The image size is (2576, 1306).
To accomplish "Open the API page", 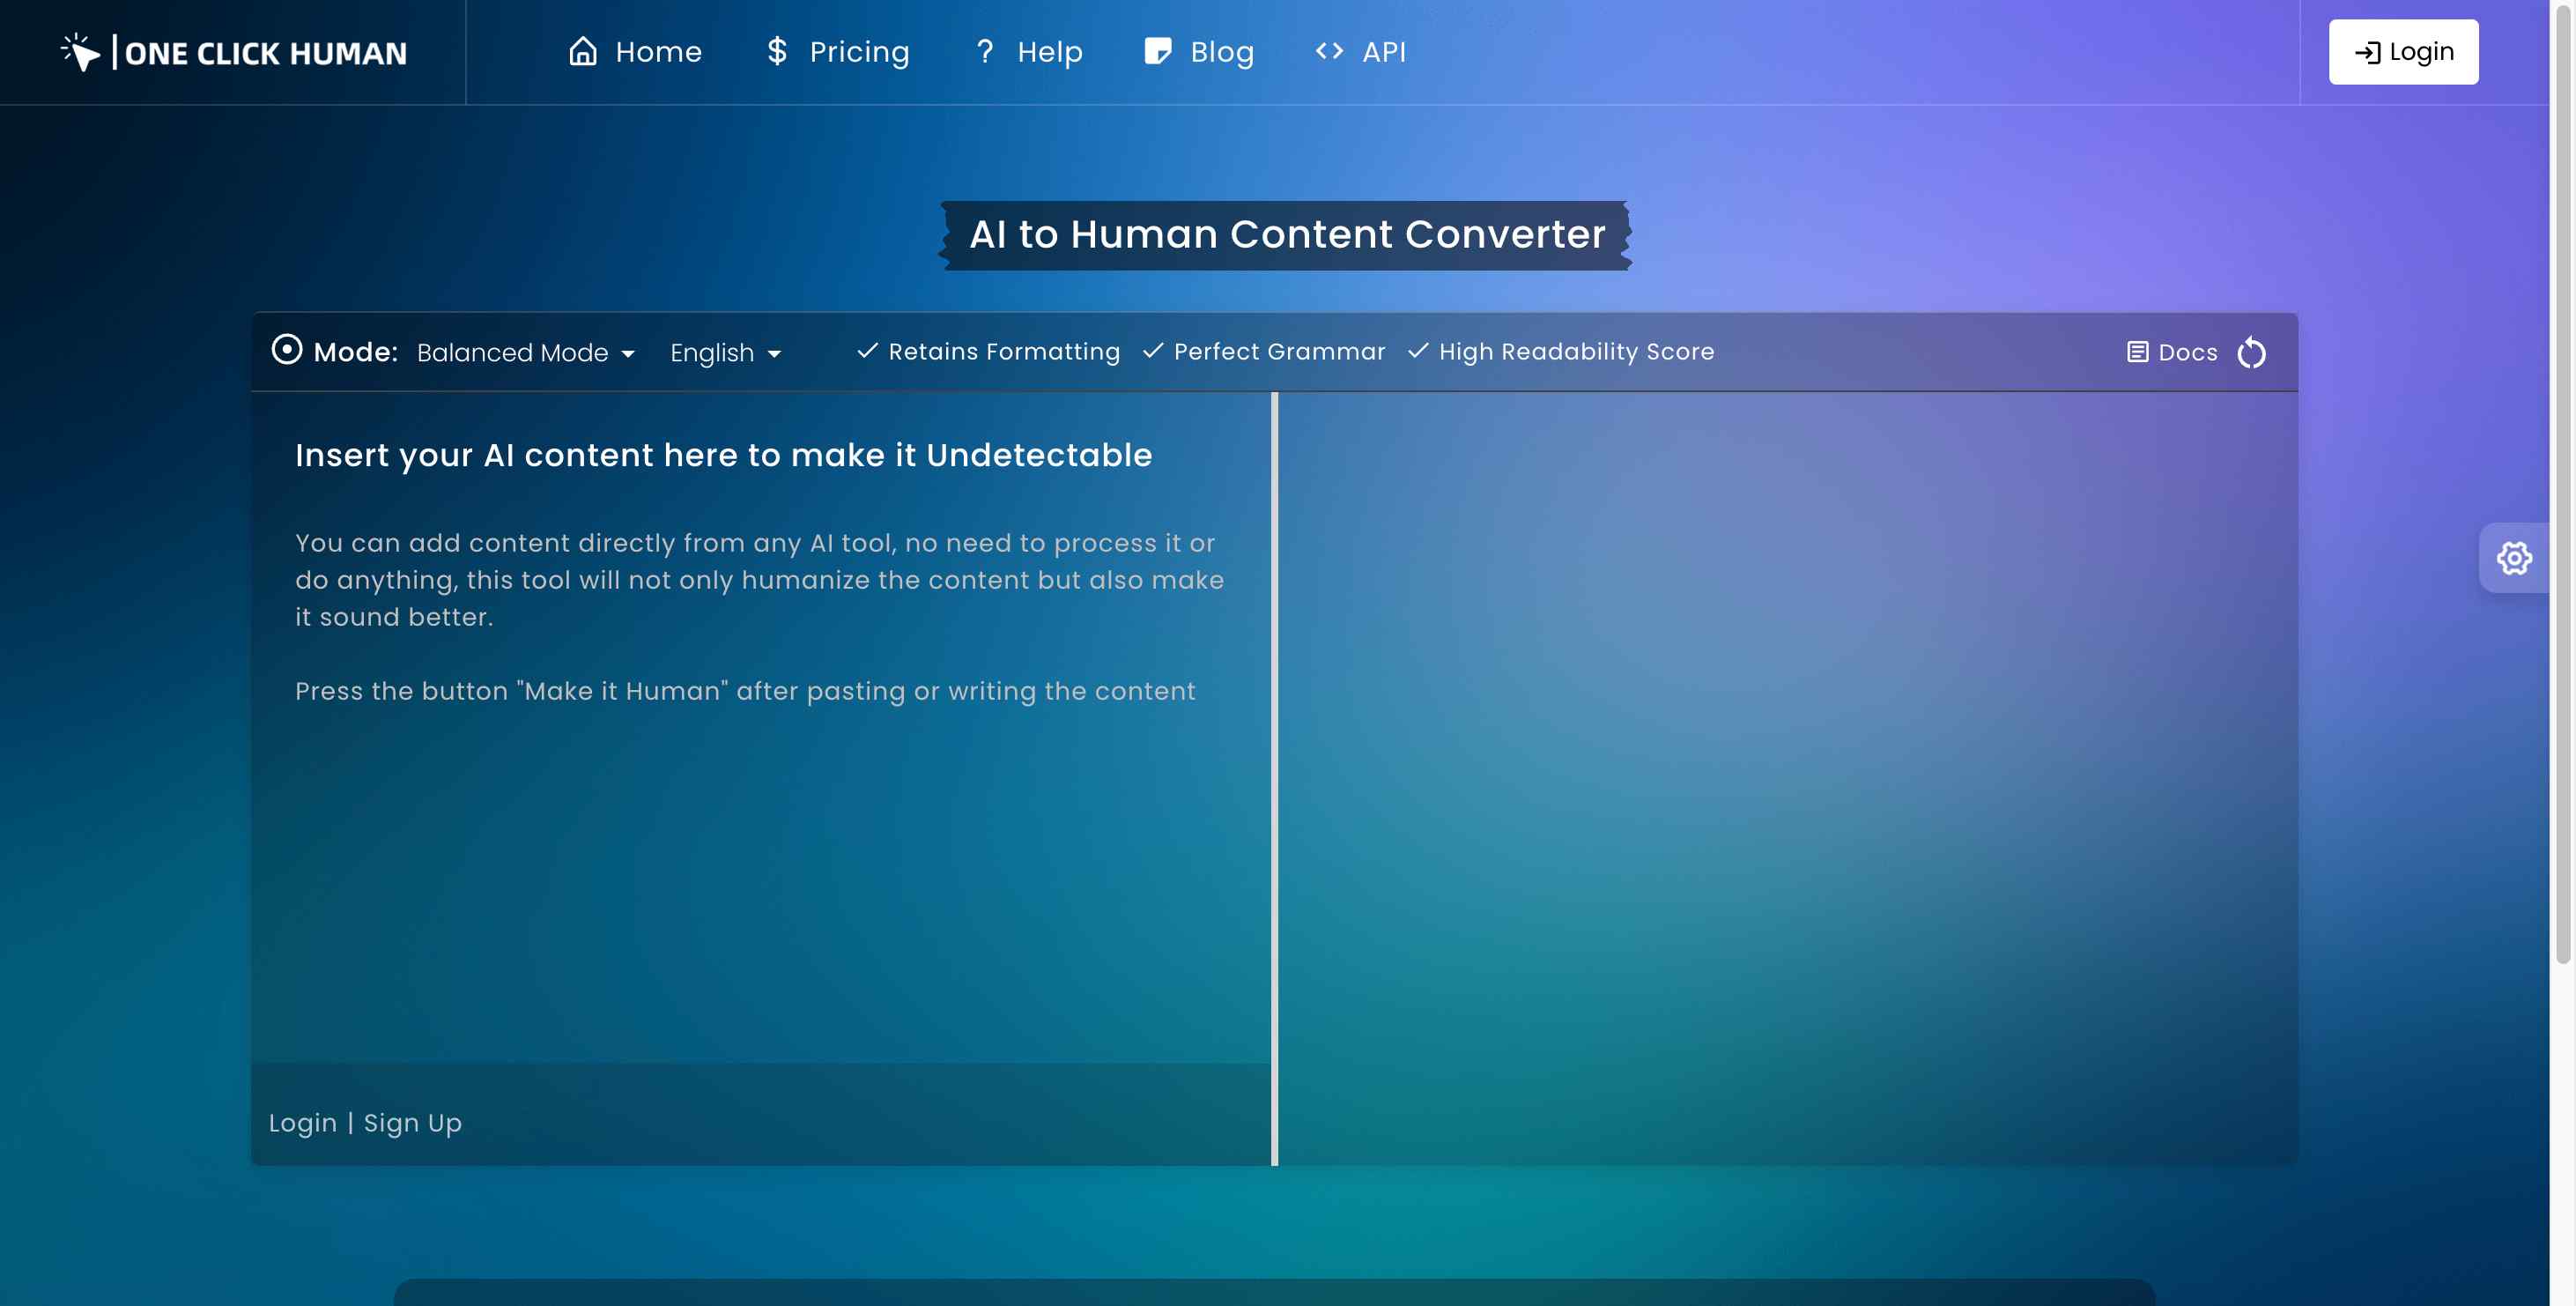I will pyautogui.click(x=1360, y=51).
